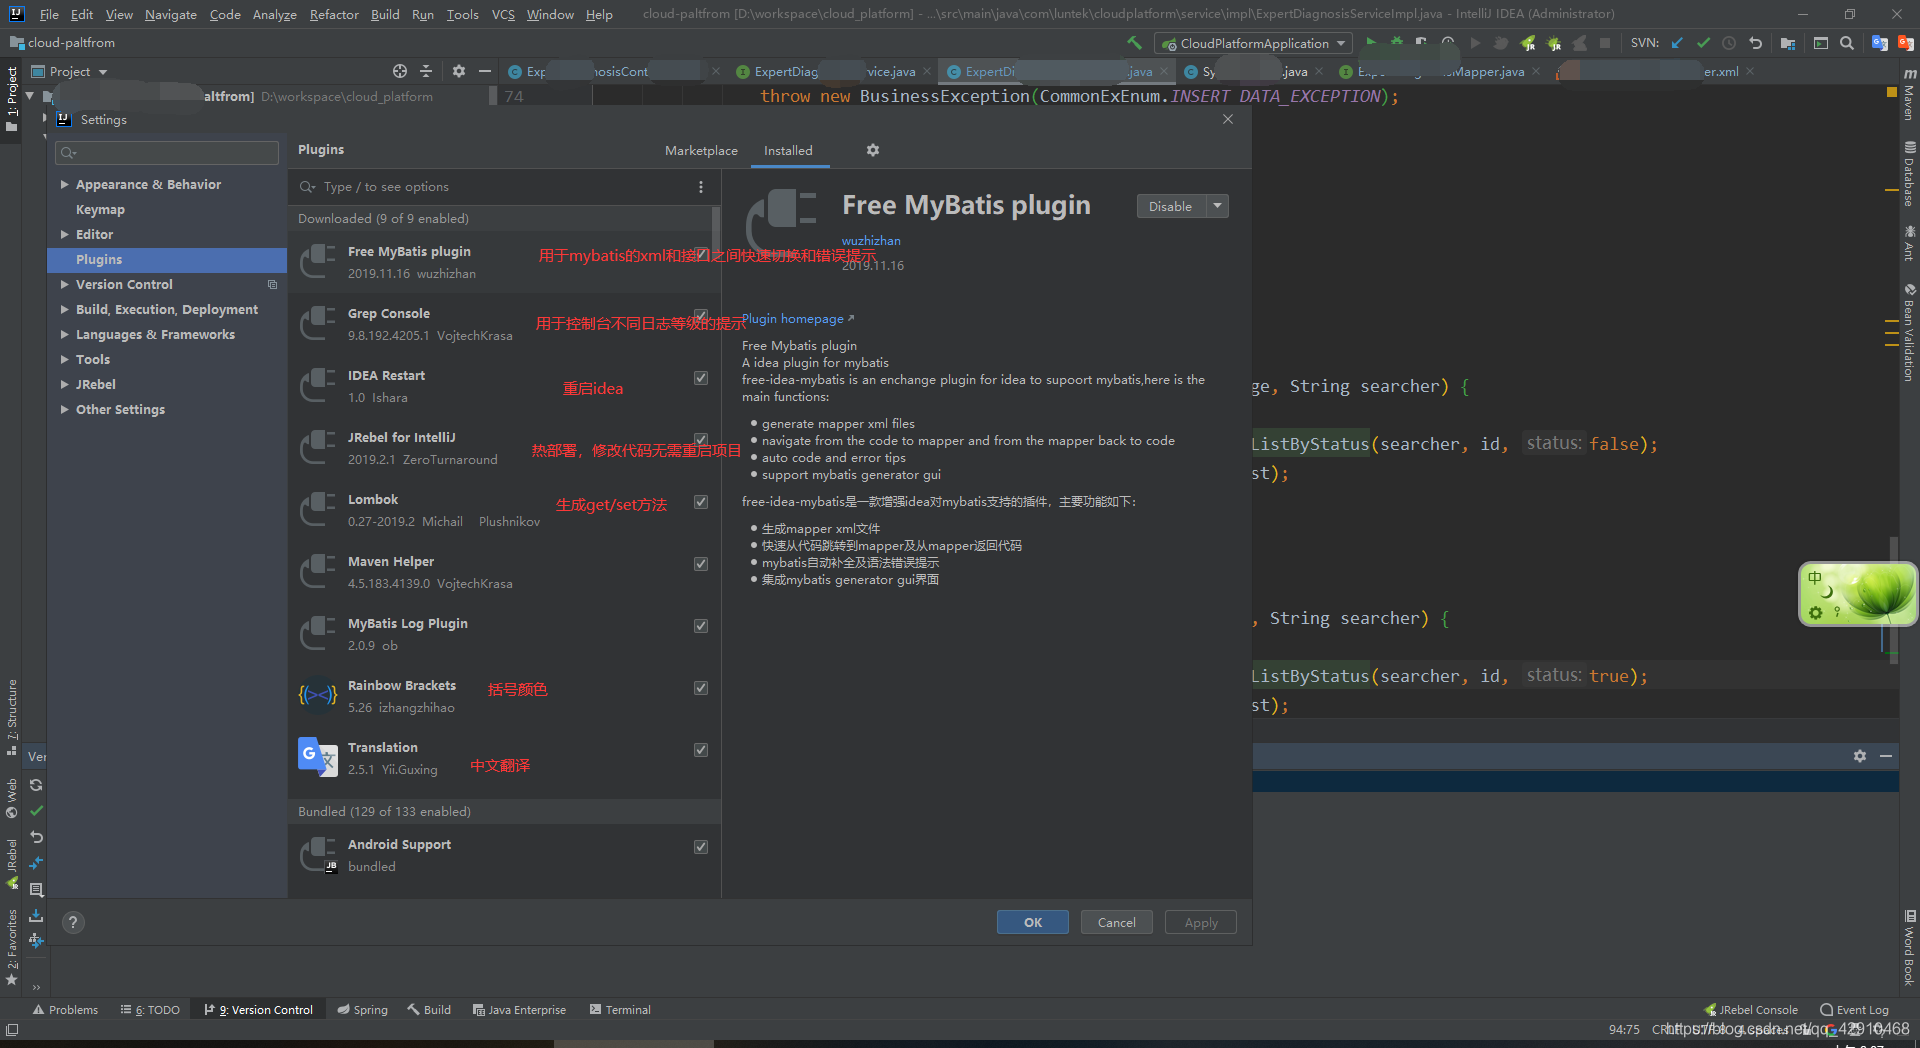Select Grep Console plugin row
Viewport: 1920px width, 1048px height.
[504, 325]
